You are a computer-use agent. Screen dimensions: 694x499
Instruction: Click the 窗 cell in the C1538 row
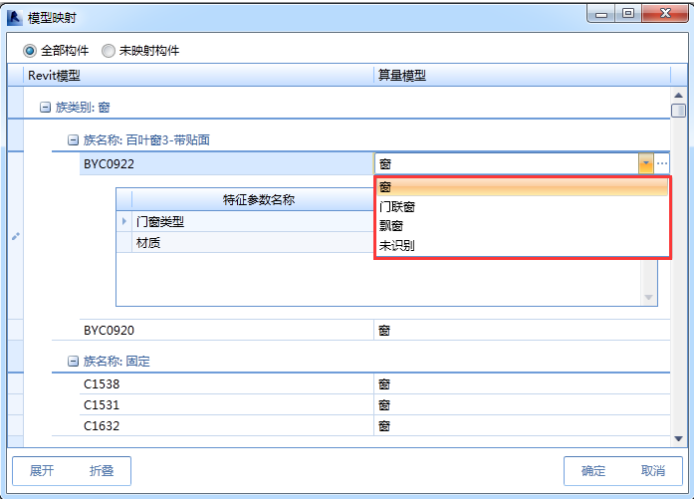(522, 384)
